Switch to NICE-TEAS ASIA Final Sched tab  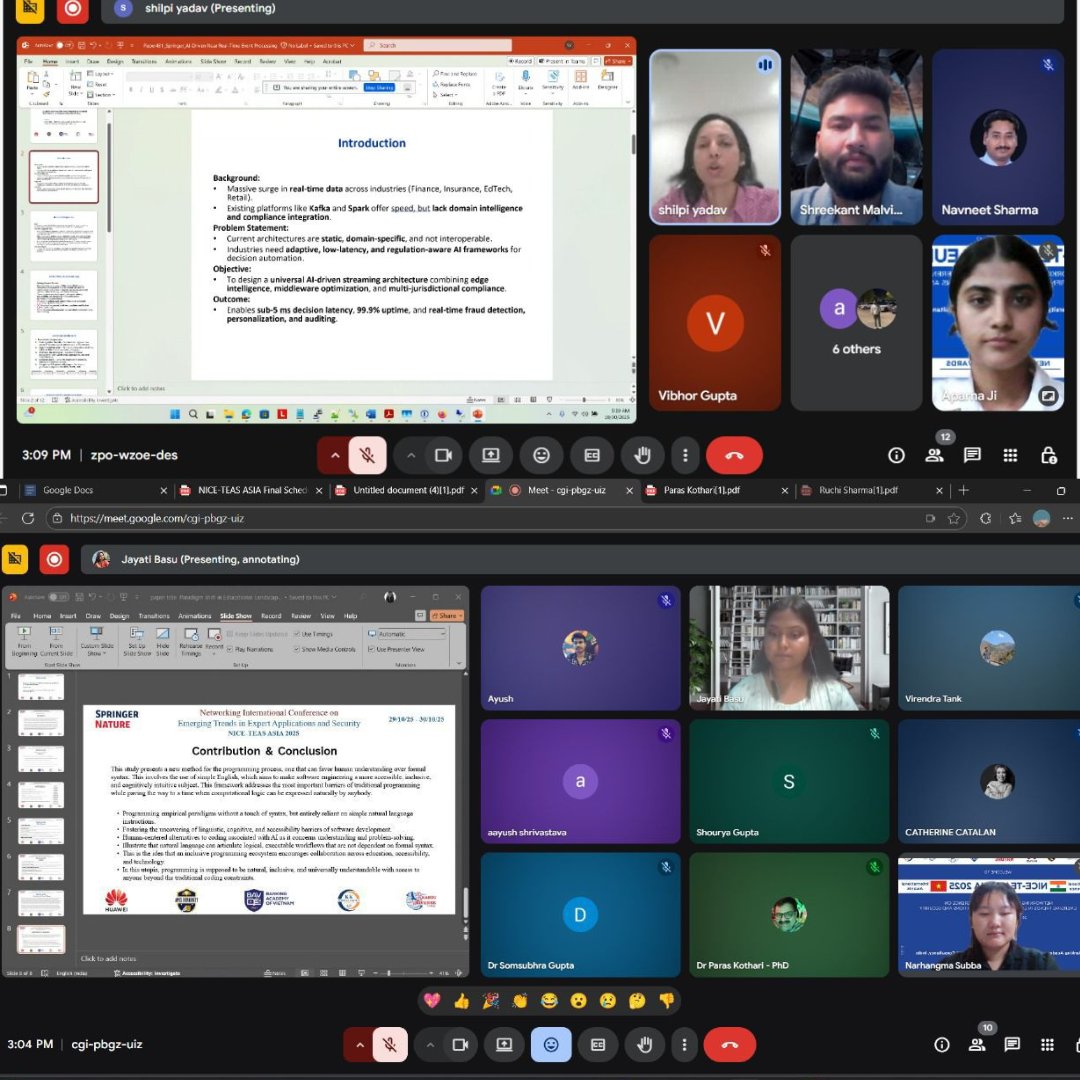coord(251,490)
